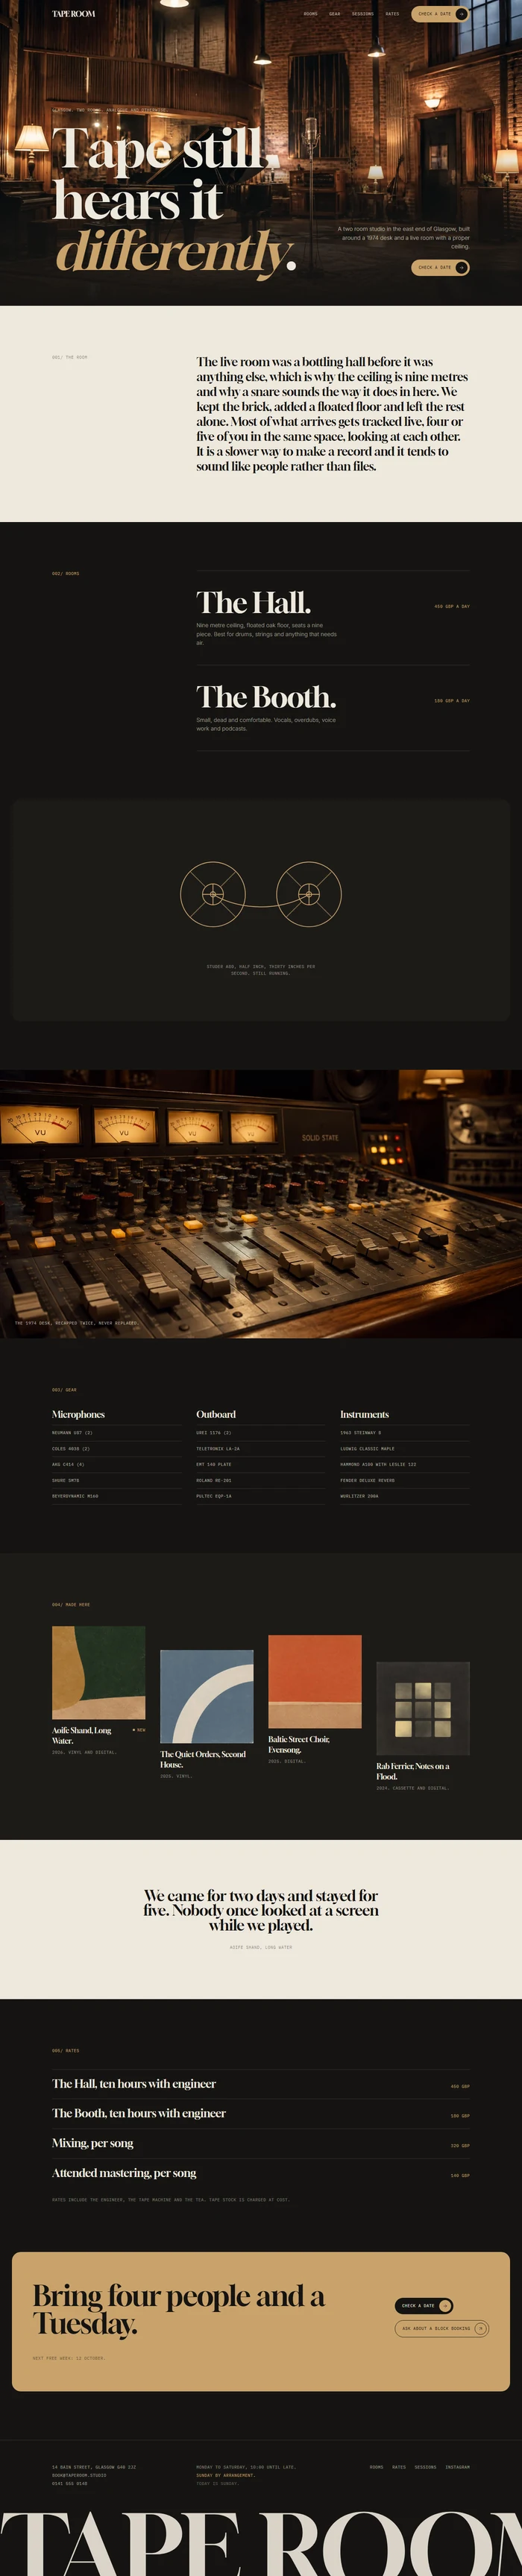This screenshot has height=2576, width=522.
Task: Click the Check a Date button below hero description
Action: [x=440, y=267]
